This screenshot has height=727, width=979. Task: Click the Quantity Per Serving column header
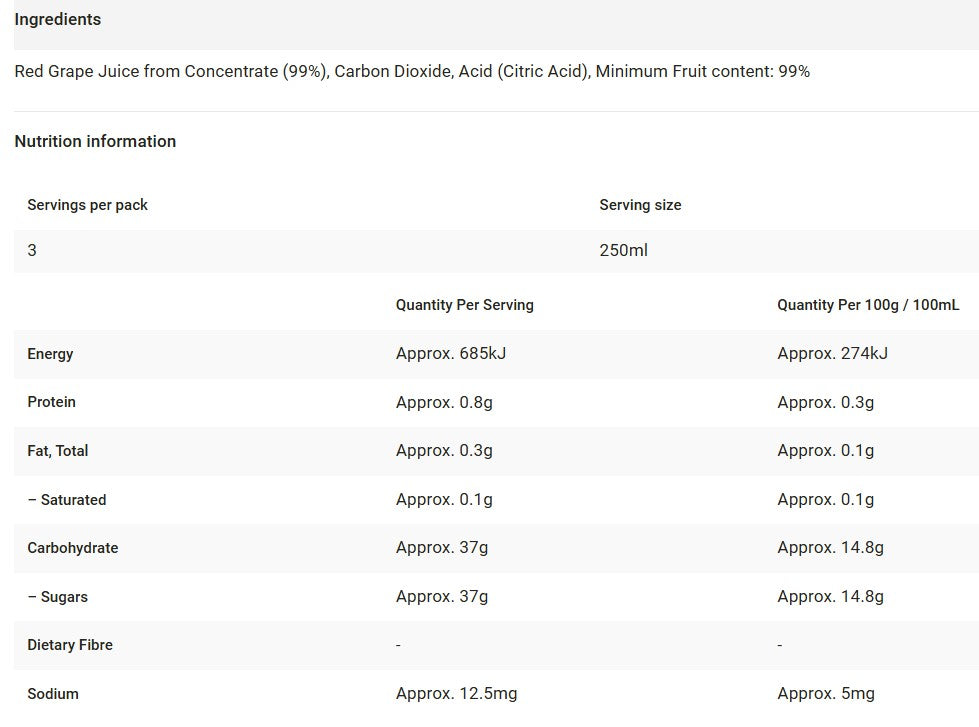(464, 305)
